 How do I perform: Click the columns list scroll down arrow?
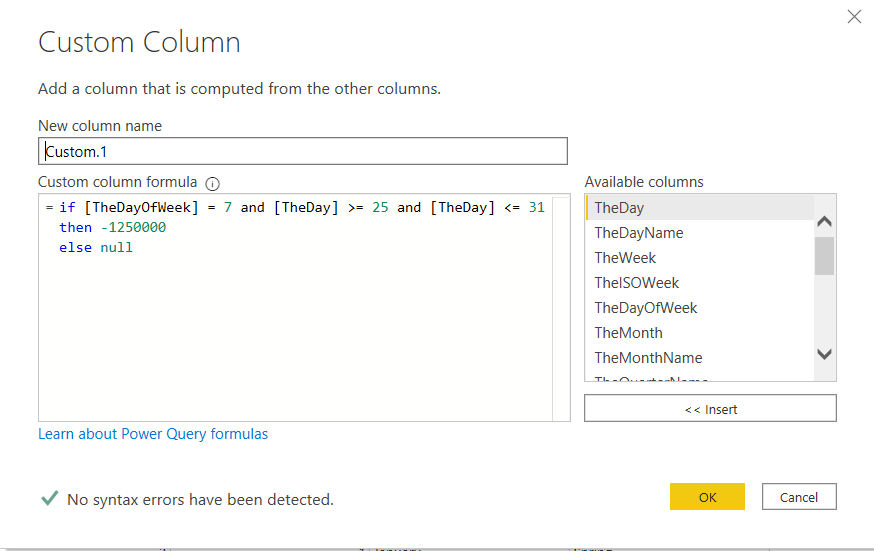coord(824,354)
